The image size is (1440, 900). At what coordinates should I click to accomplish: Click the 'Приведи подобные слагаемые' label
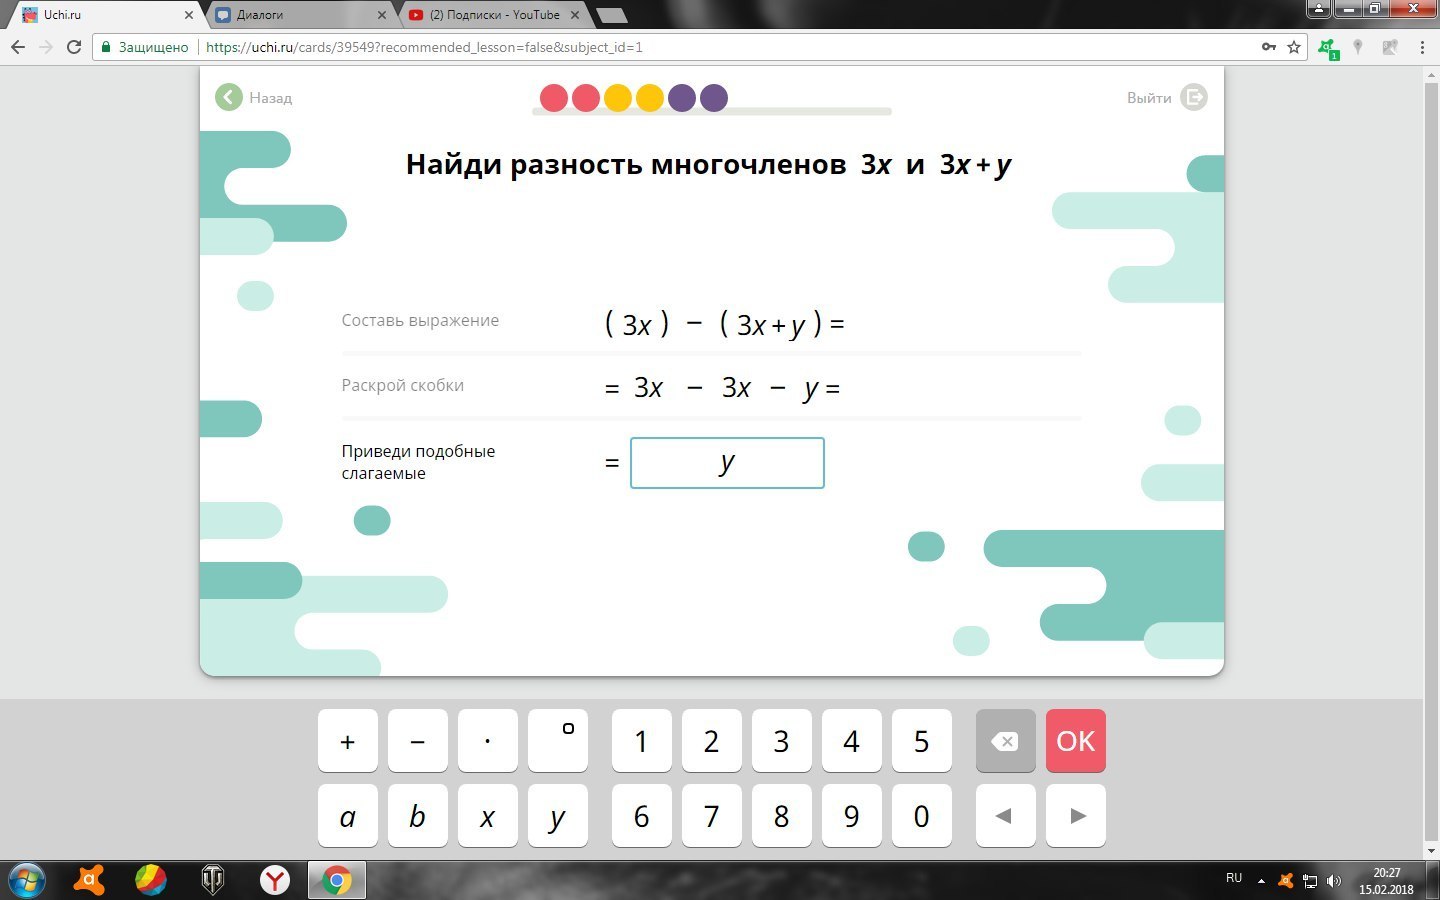point(418,462)
